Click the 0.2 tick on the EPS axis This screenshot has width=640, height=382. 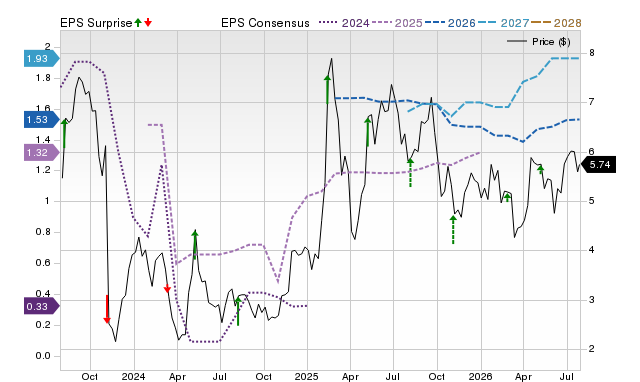[43, 325]
